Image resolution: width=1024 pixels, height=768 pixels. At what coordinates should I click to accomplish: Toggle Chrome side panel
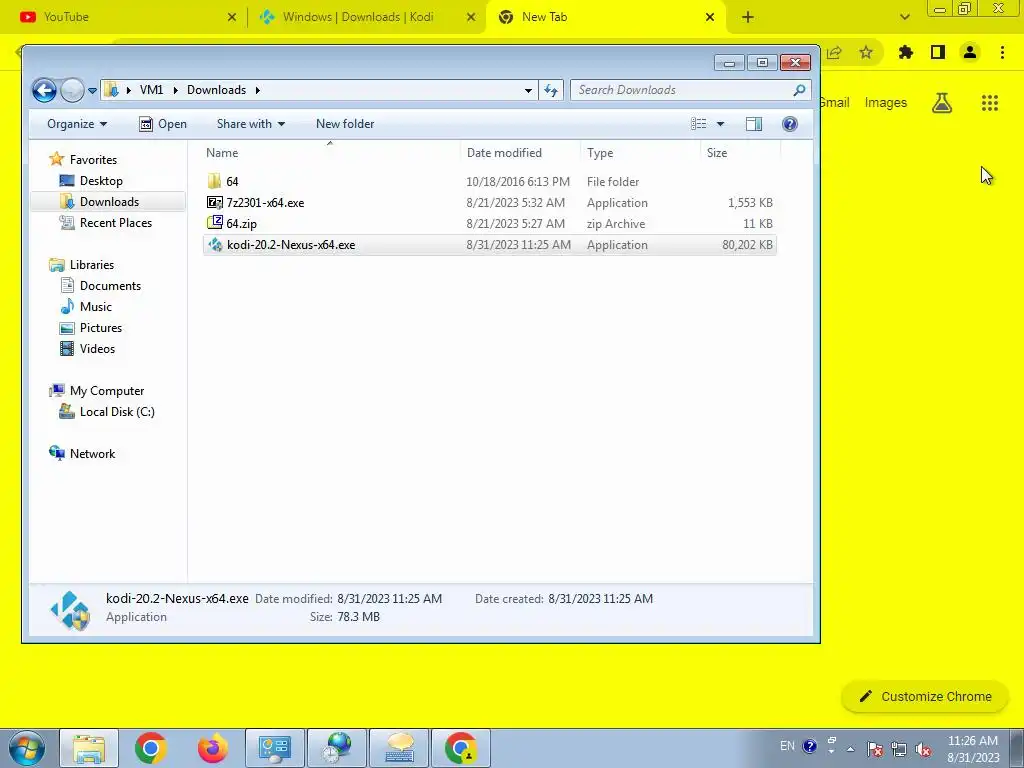(938, 52)
